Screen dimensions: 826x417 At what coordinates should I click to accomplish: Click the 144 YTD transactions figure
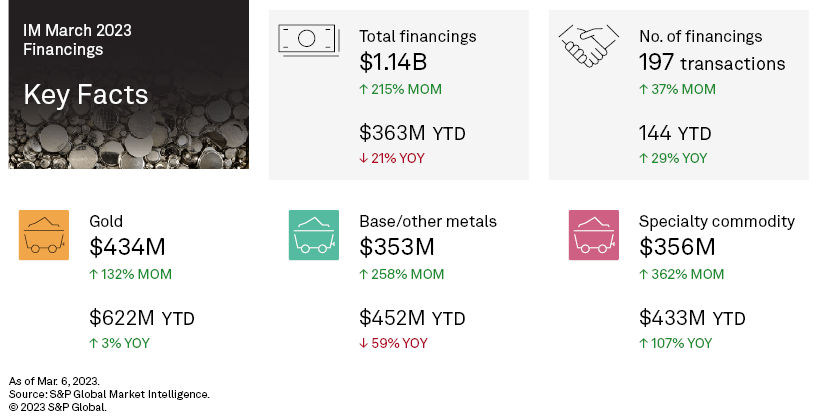(x=674, y=133)
